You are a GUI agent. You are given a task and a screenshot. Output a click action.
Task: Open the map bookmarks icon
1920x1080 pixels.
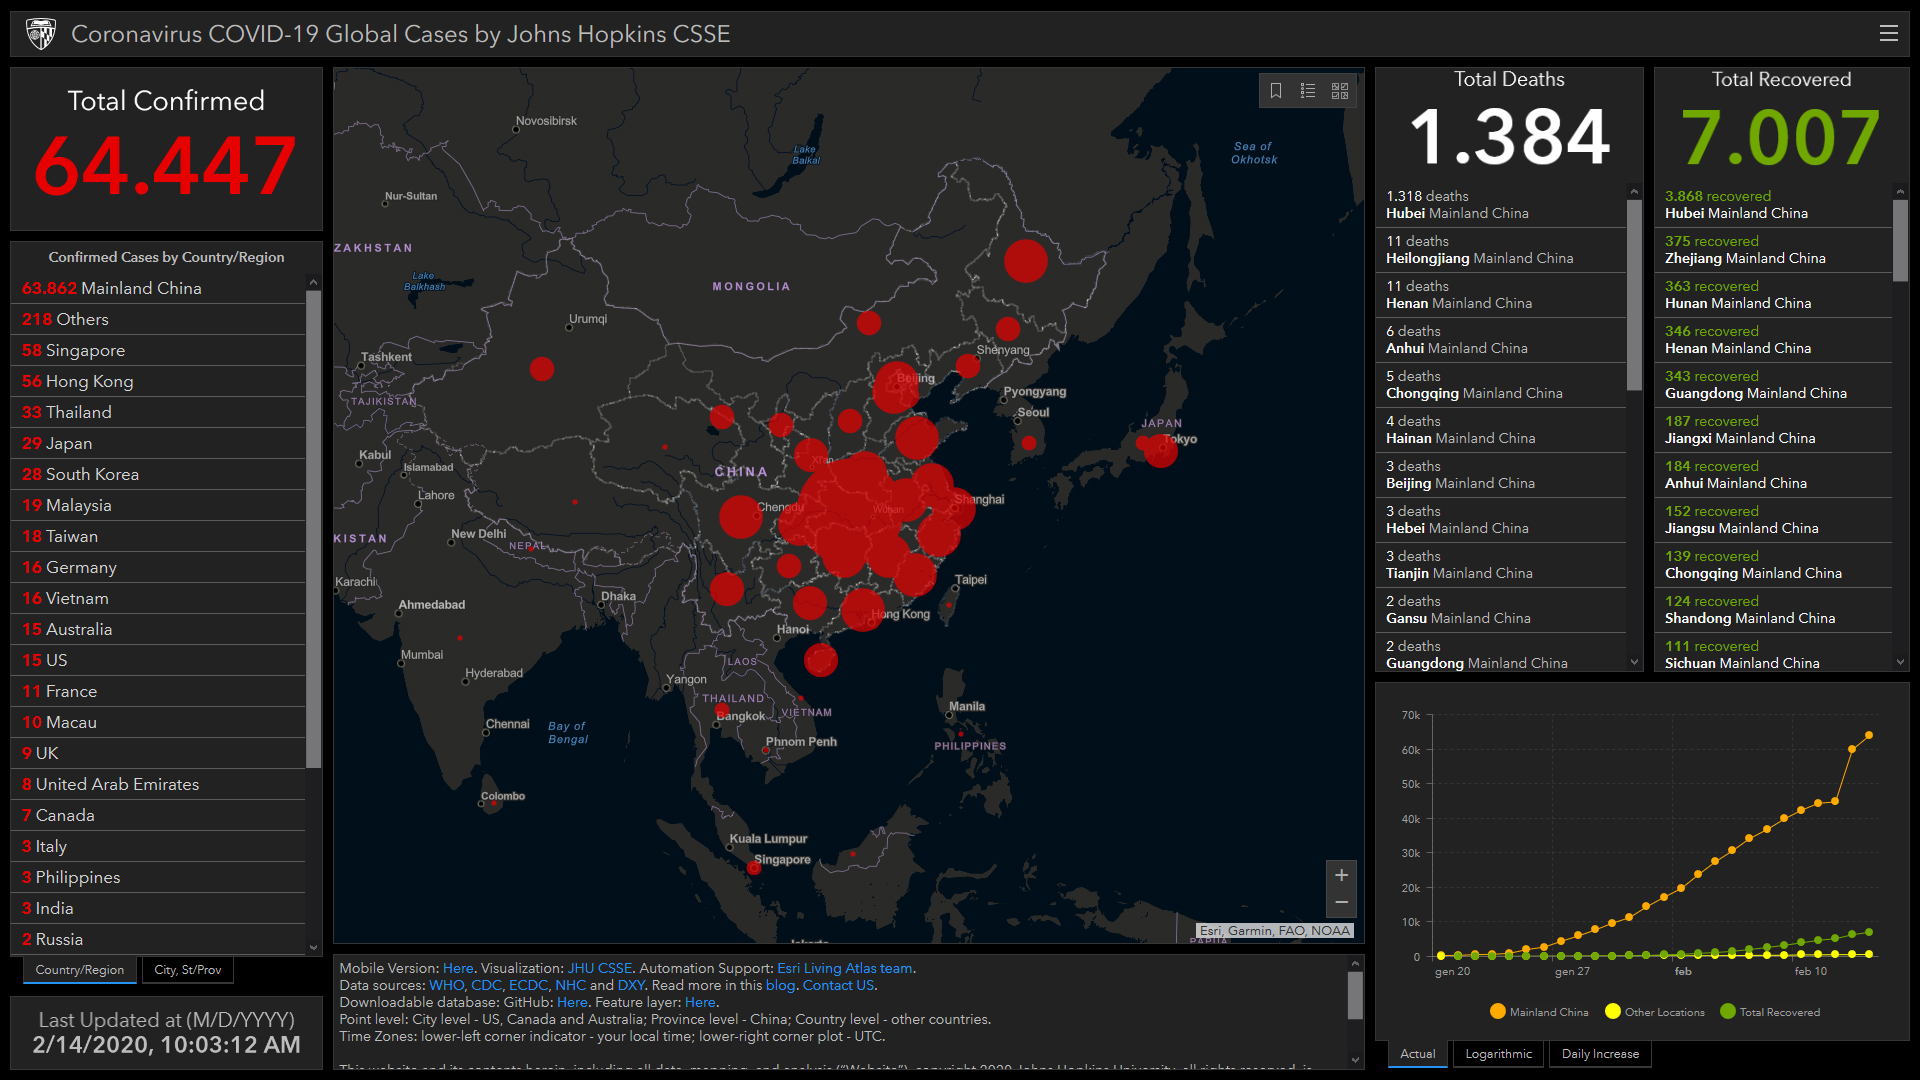(1276, 91)
